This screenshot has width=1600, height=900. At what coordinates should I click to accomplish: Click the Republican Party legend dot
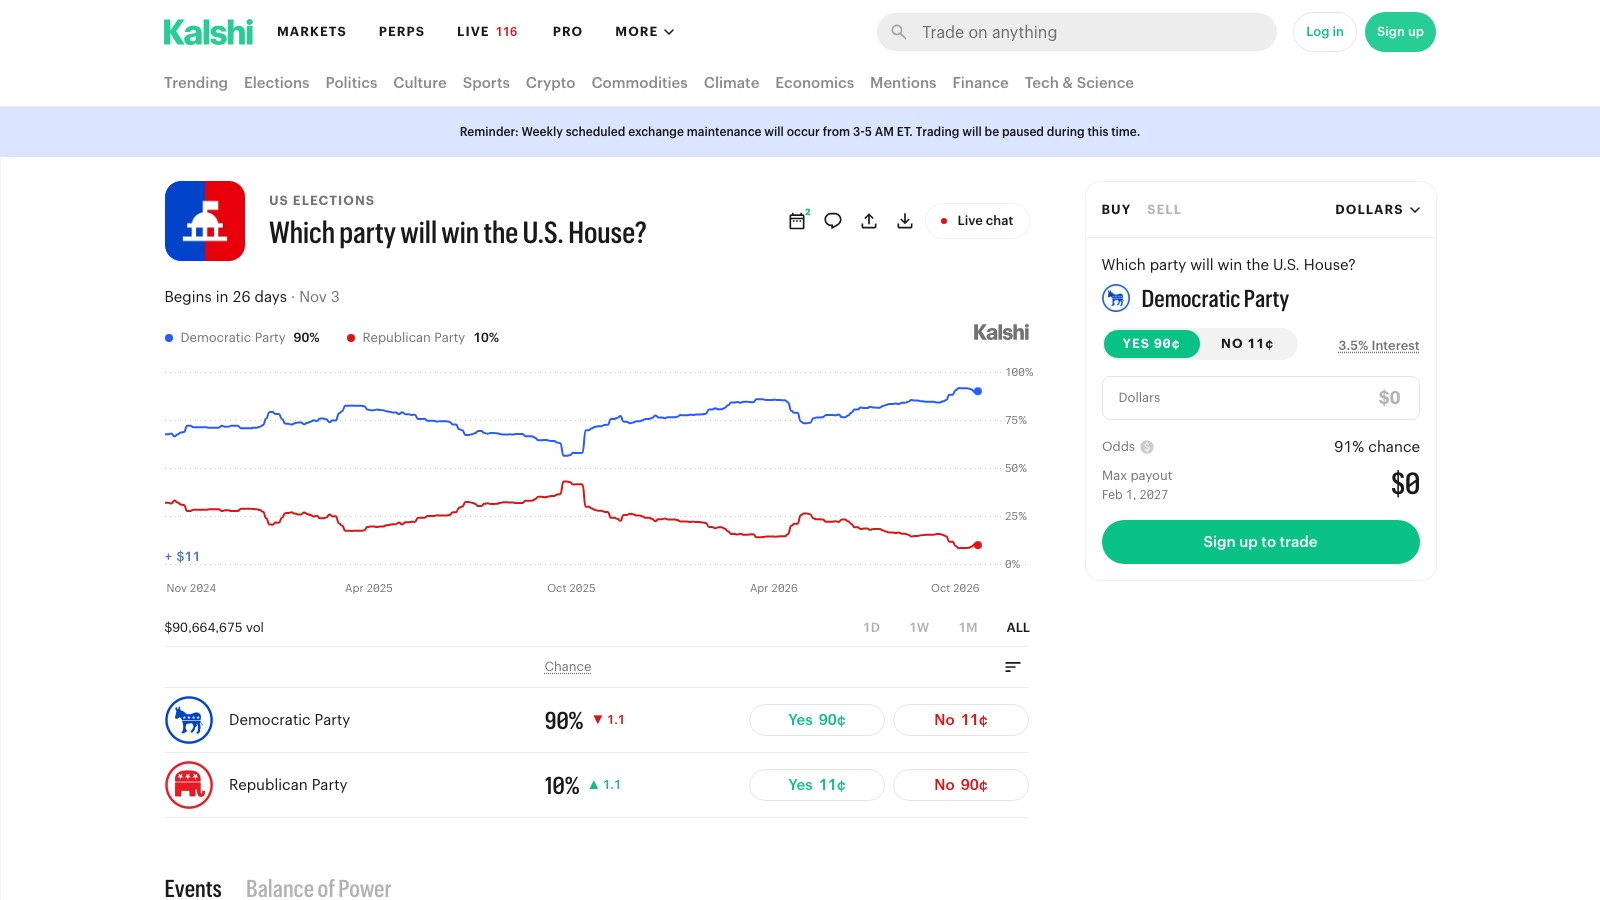point(351,338)
